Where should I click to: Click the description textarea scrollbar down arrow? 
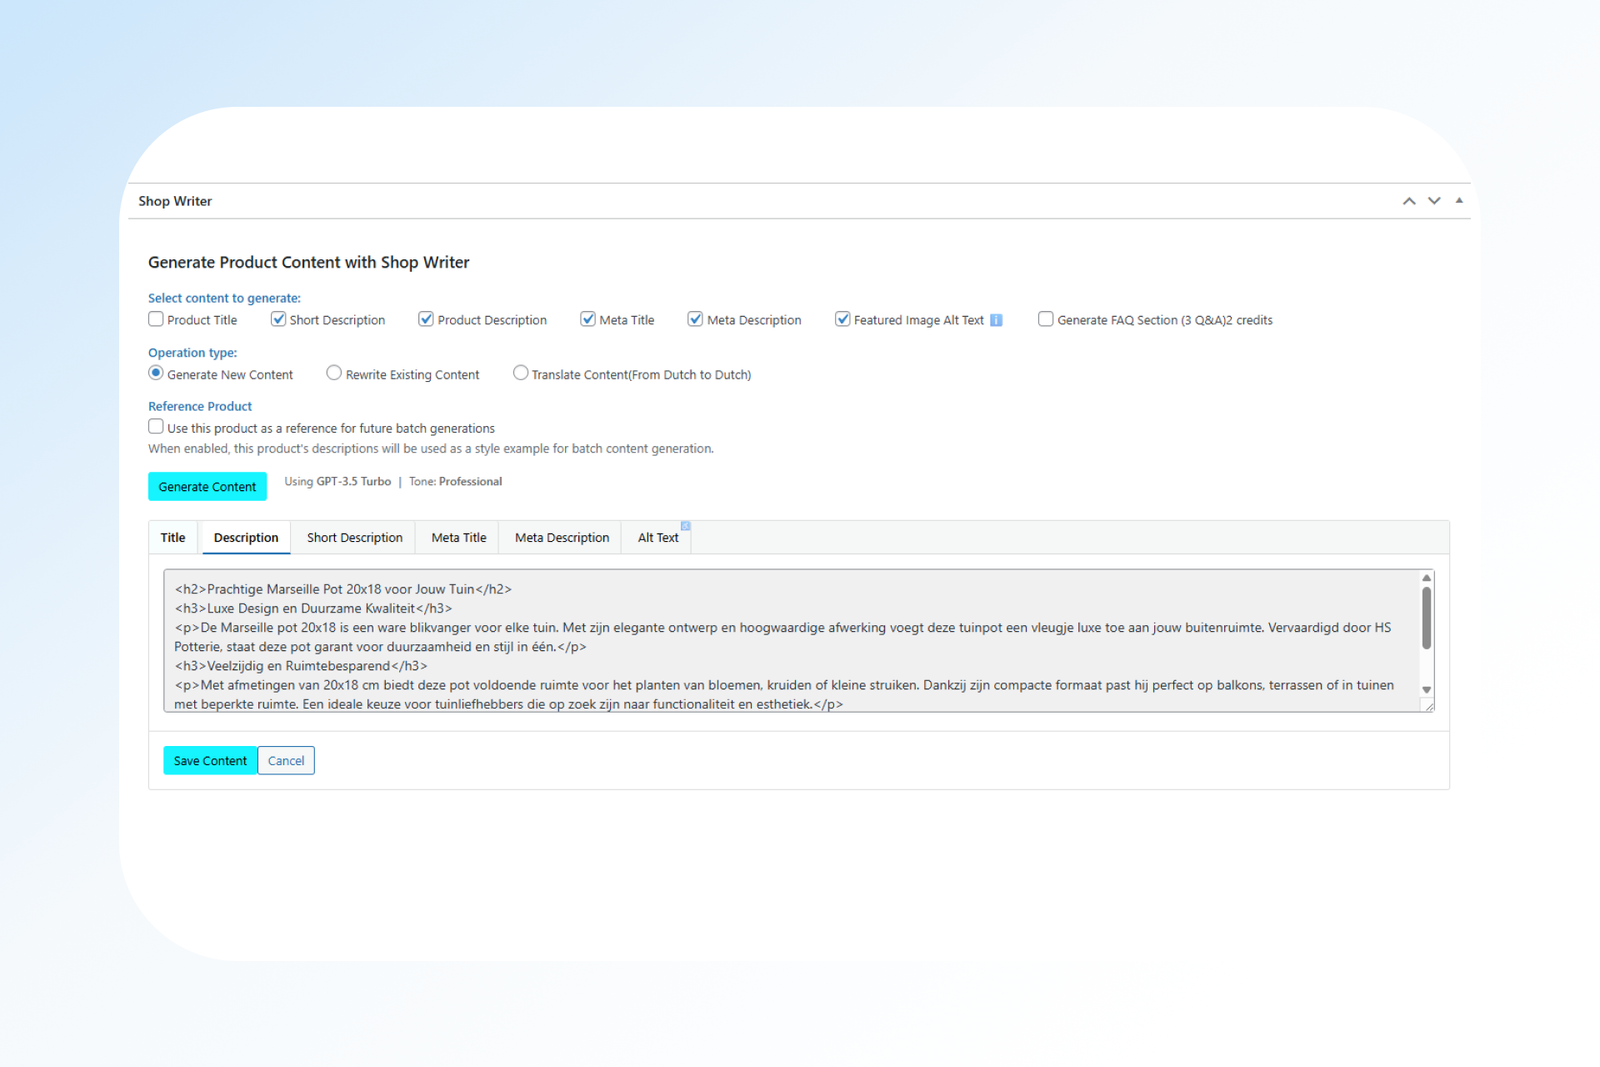(x=1426, y=690)
